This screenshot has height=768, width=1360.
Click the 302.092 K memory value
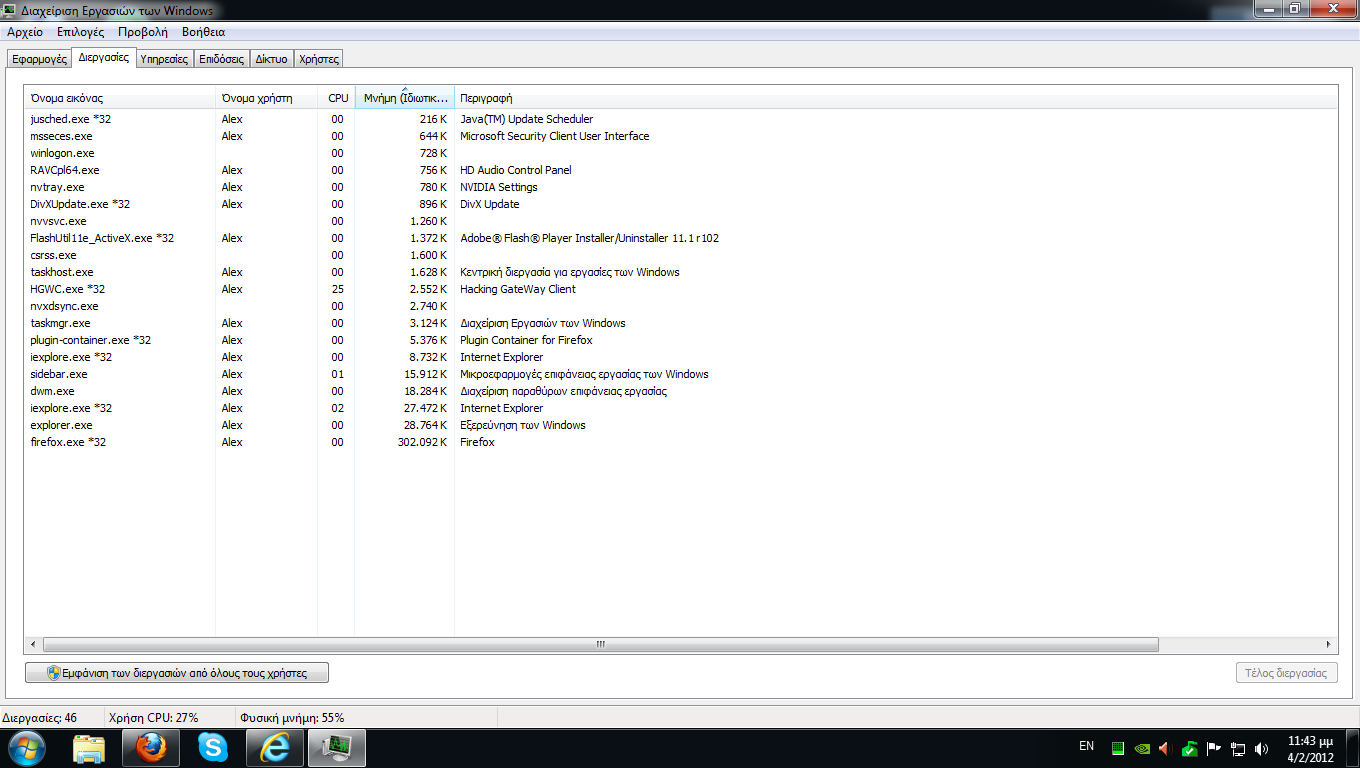422,442
